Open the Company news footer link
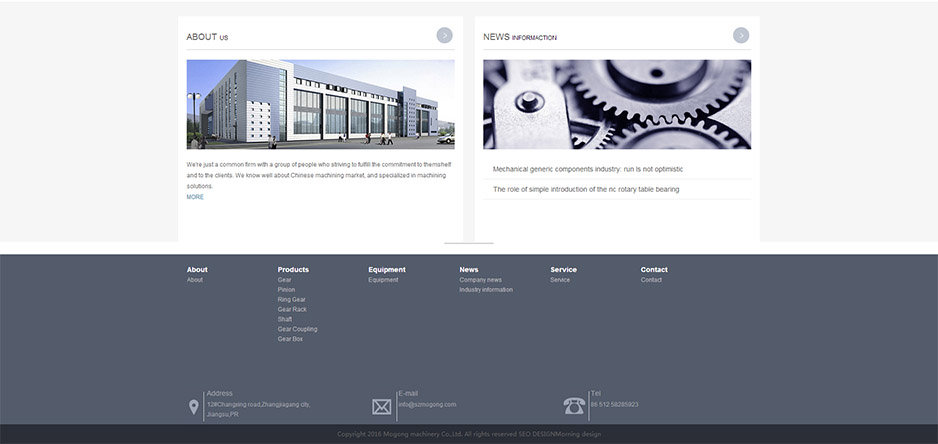The width and height of the screenshot is (938, 444). pos(480,280)
